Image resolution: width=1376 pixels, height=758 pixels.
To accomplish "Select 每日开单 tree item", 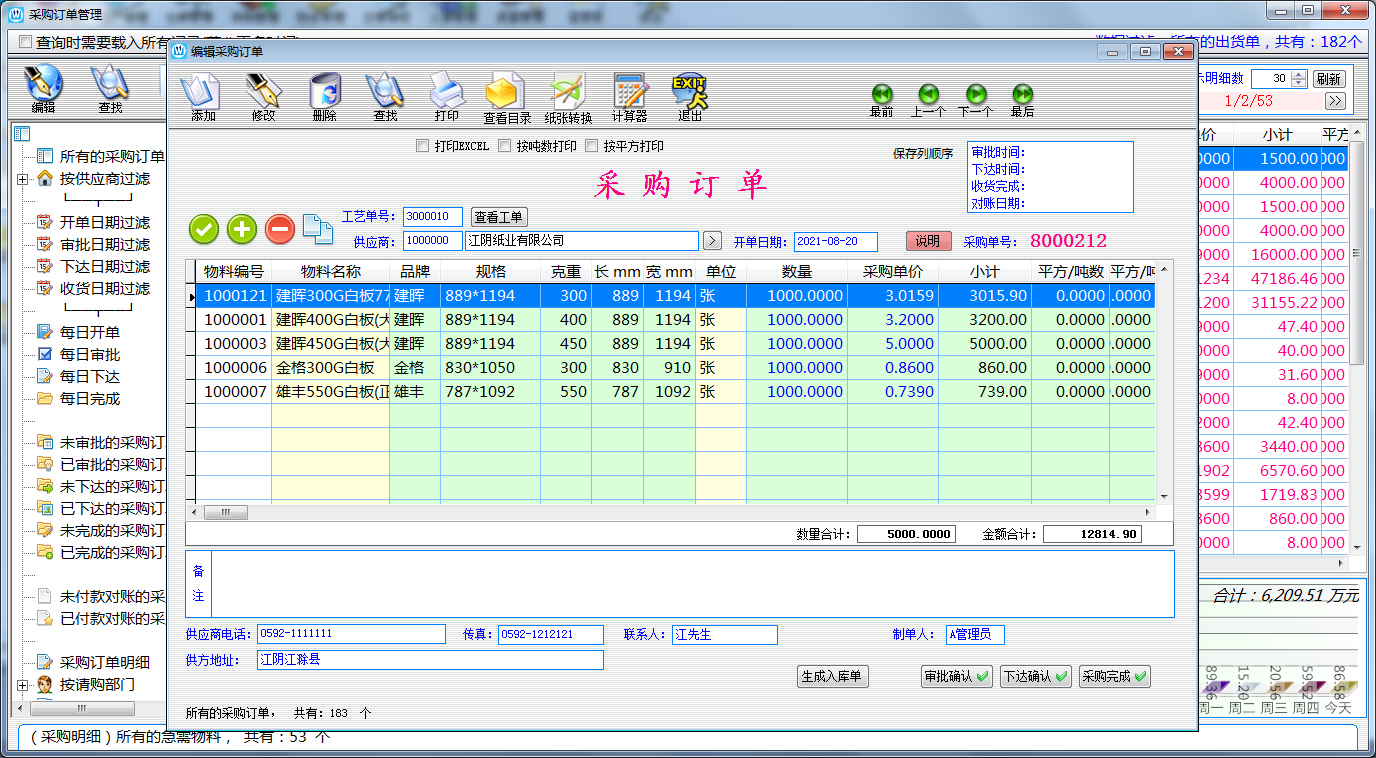I will pyautogui.click(x=89, y=332).
